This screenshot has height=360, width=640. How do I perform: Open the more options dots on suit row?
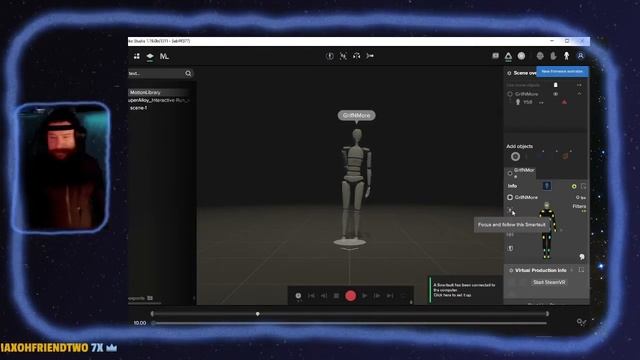(x=541, y=102)
